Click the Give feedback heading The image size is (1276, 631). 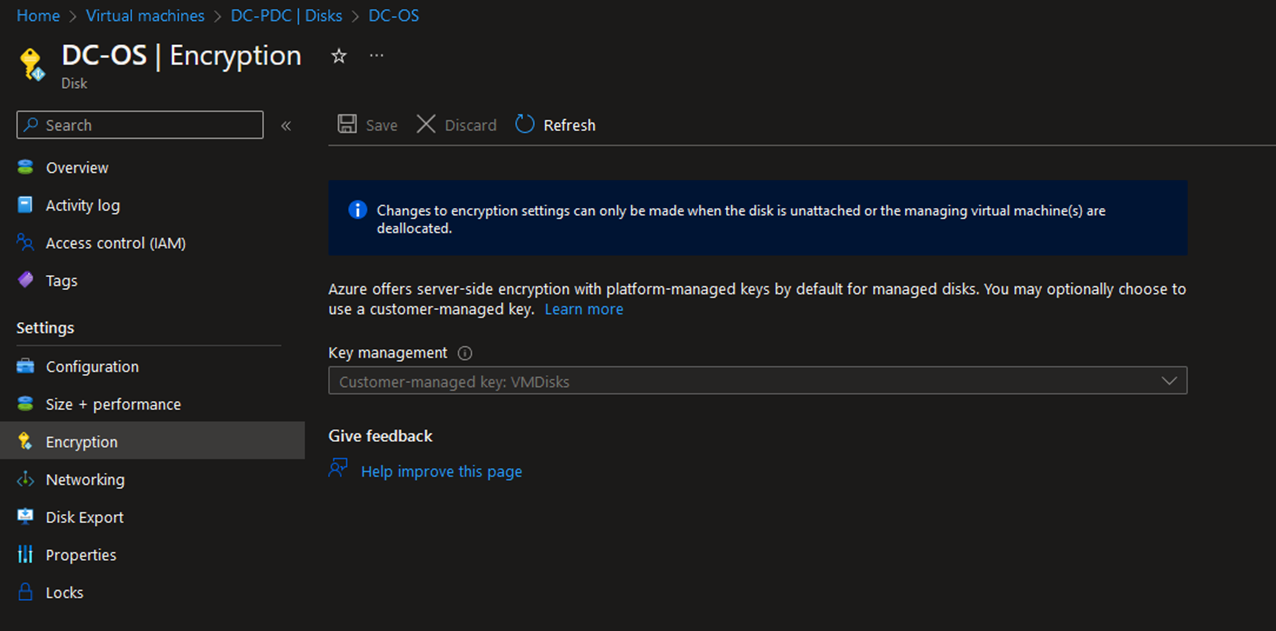380,436
